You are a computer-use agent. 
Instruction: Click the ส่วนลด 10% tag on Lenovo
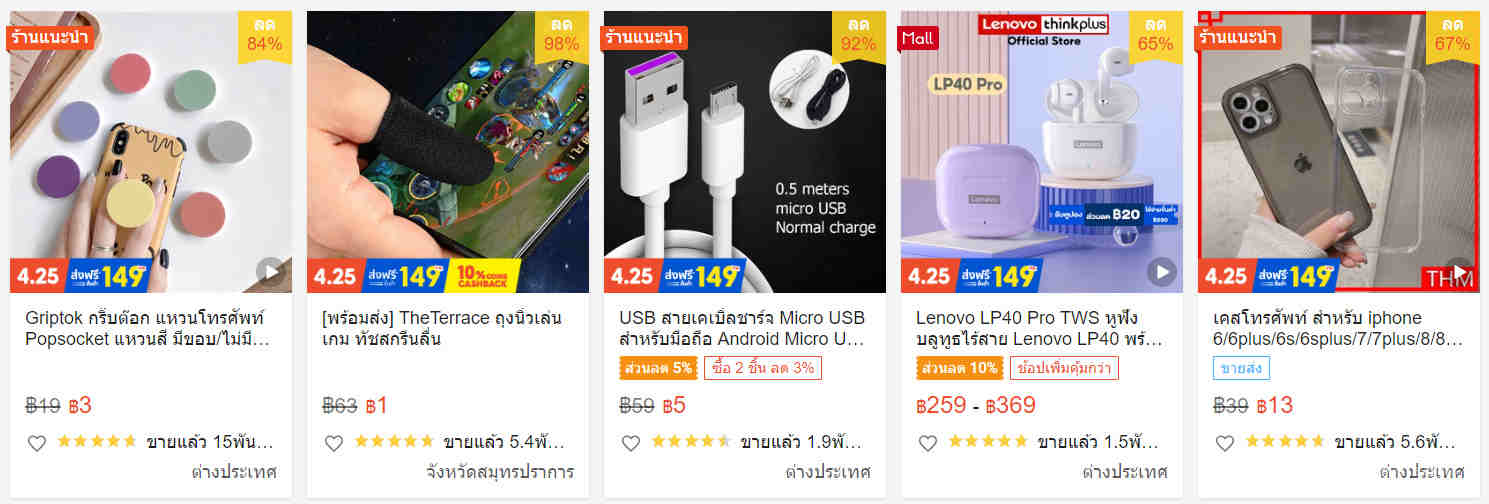[960, 368]
